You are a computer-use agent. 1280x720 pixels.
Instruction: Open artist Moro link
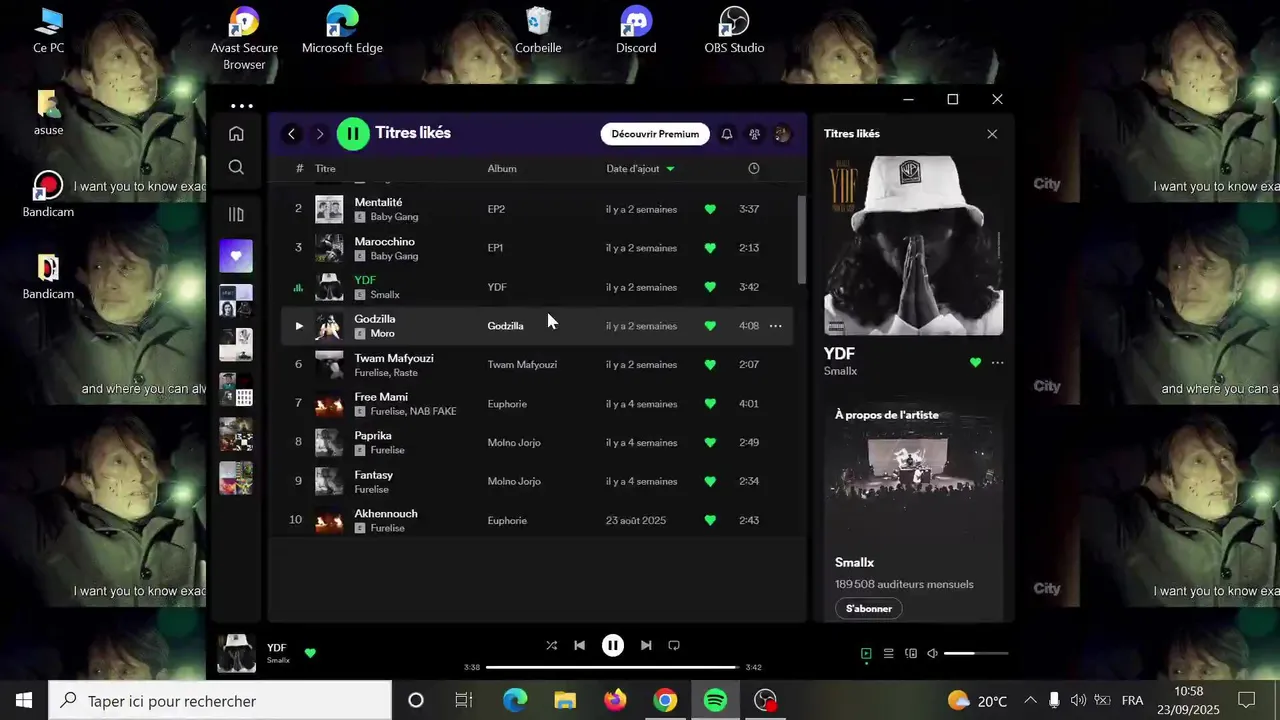(x=382, y=334)
